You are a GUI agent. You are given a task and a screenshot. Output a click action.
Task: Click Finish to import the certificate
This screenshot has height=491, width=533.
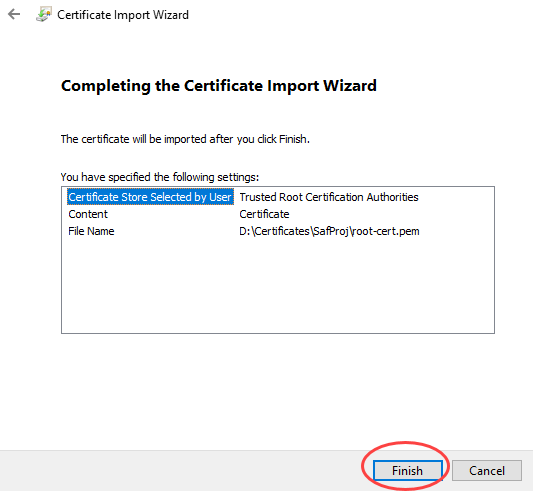pyautogui.click(x=408, y=471)
